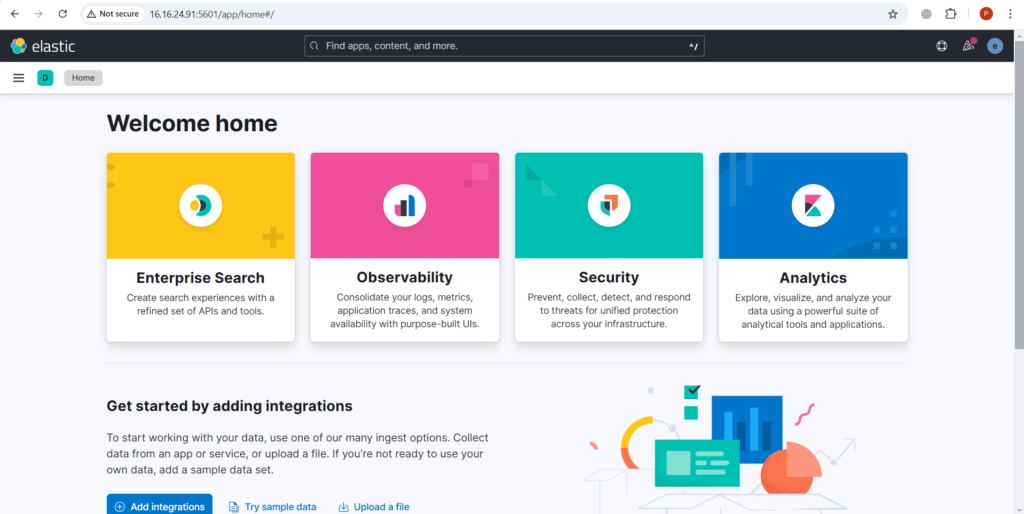This screenshot has height=514, width=1024.
Task: Click the Analytics description text
Action: pos(813,311)
